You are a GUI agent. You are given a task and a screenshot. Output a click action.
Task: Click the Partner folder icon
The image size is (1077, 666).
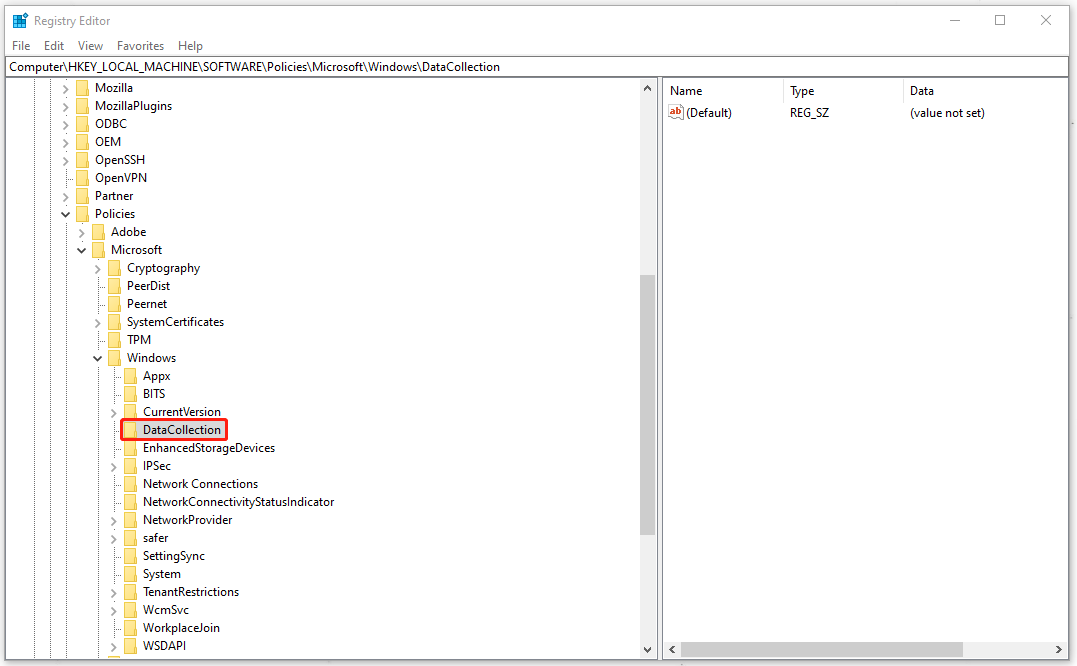[82, 196]
